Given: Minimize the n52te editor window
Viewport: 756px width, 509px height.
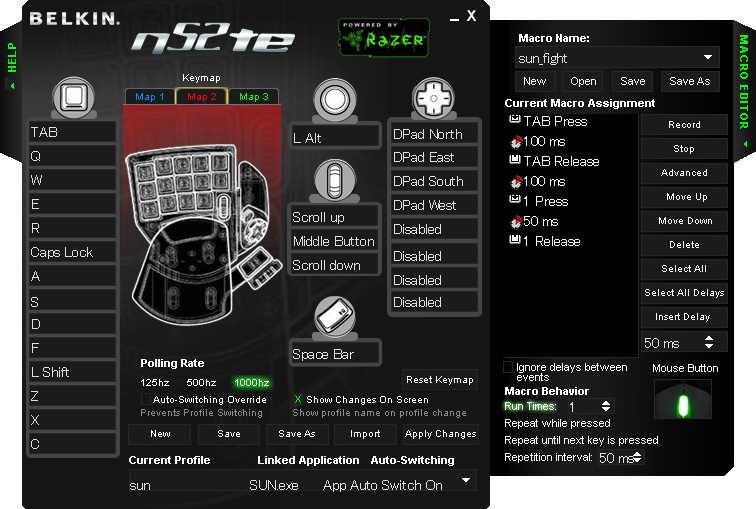Looking at the screenshot, I should coord(454,19).
